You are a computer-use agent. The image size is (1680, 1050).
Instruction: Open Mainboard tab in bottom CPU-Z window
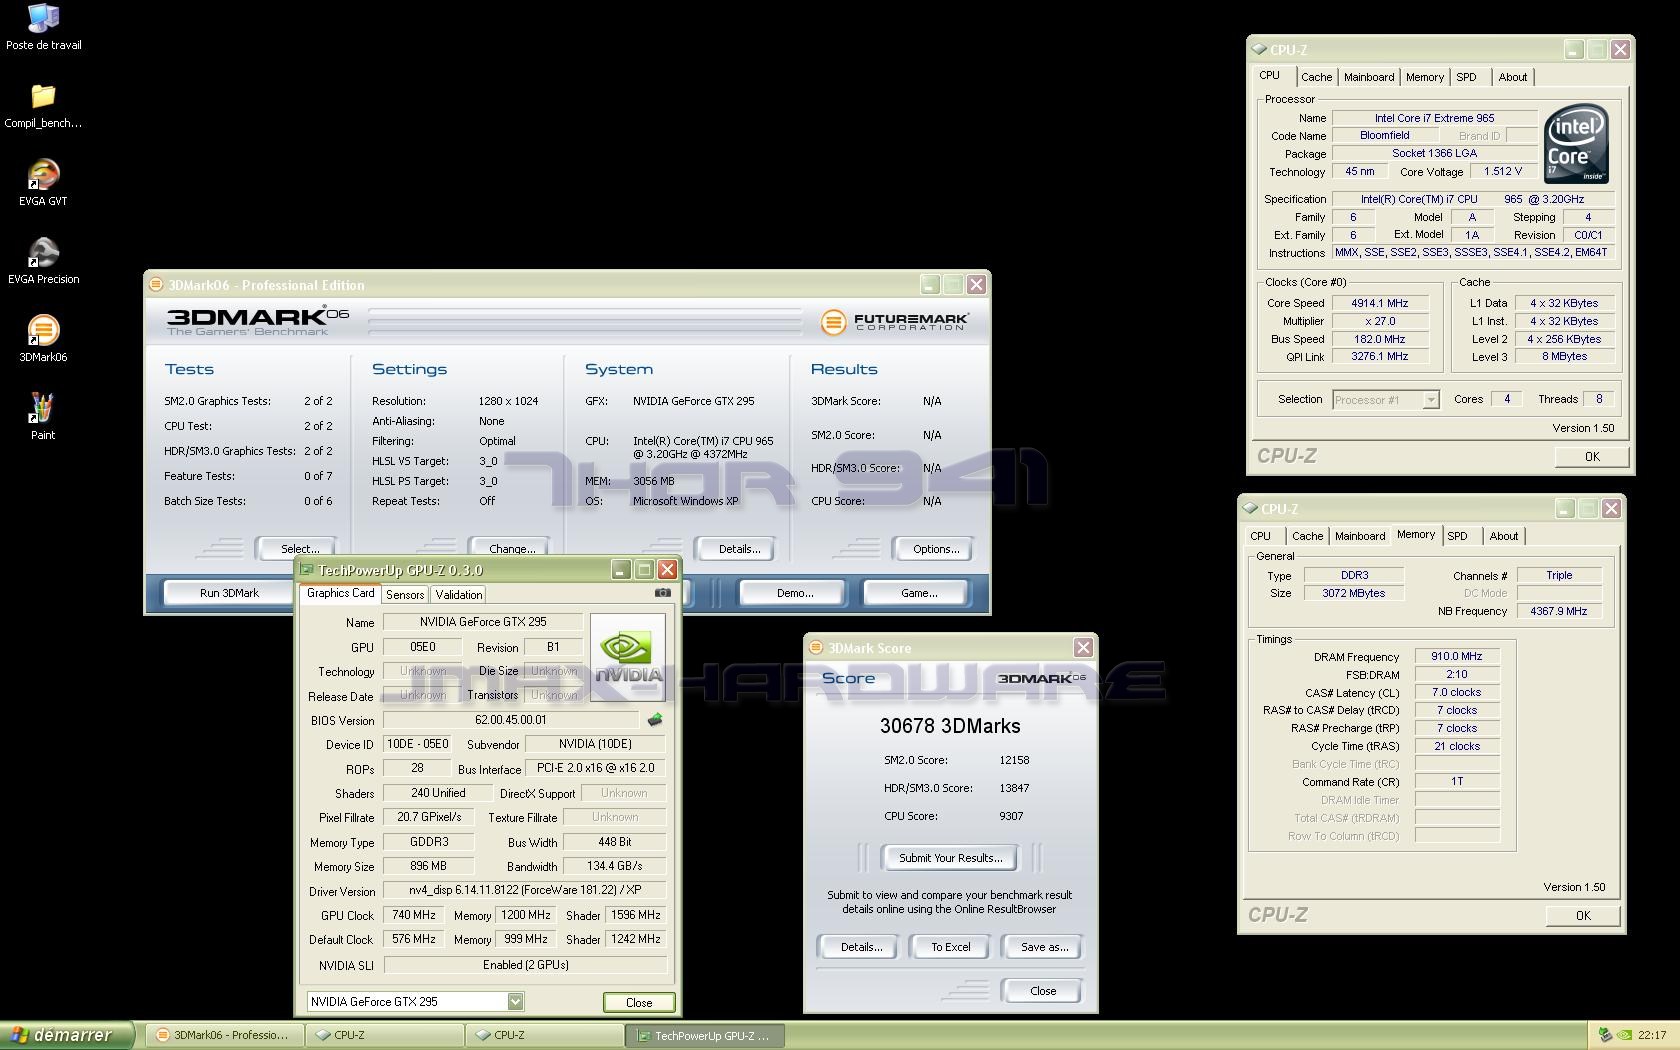click(1360, 536)
